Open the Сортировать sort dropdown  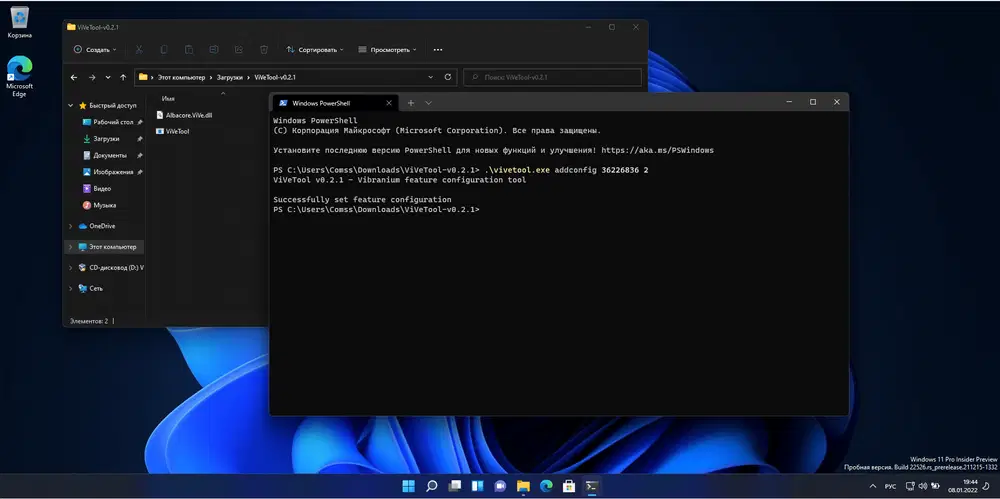point(314,49)
